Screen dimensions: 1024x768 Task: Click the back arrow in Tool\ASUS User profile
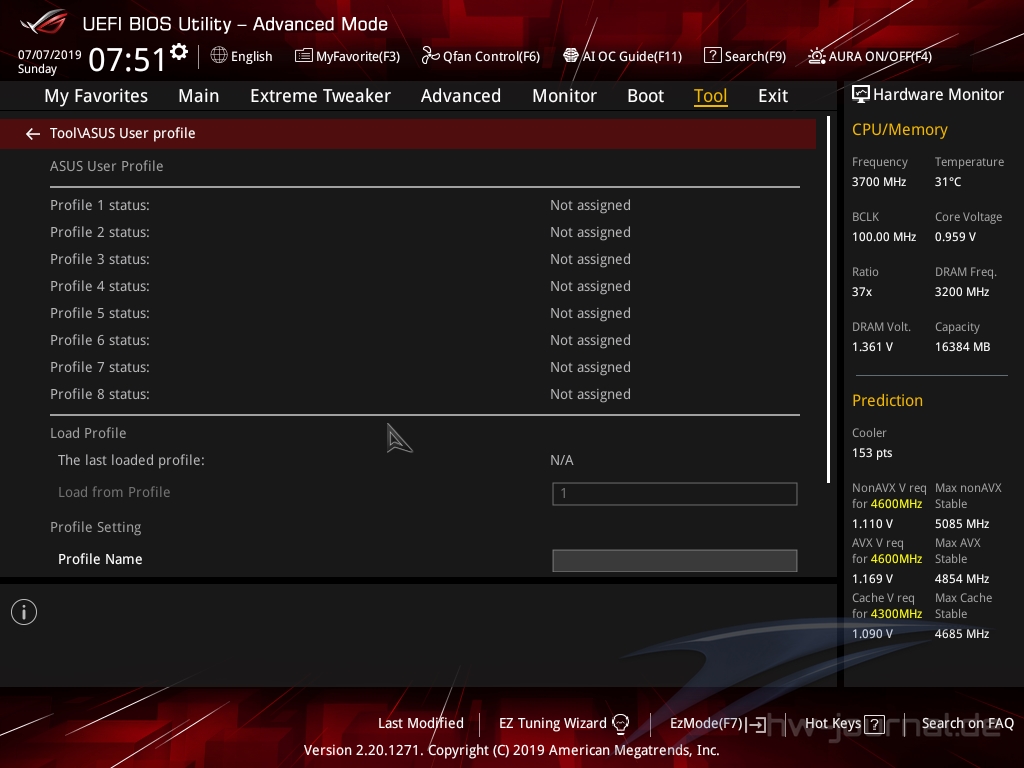coord(33,134)
